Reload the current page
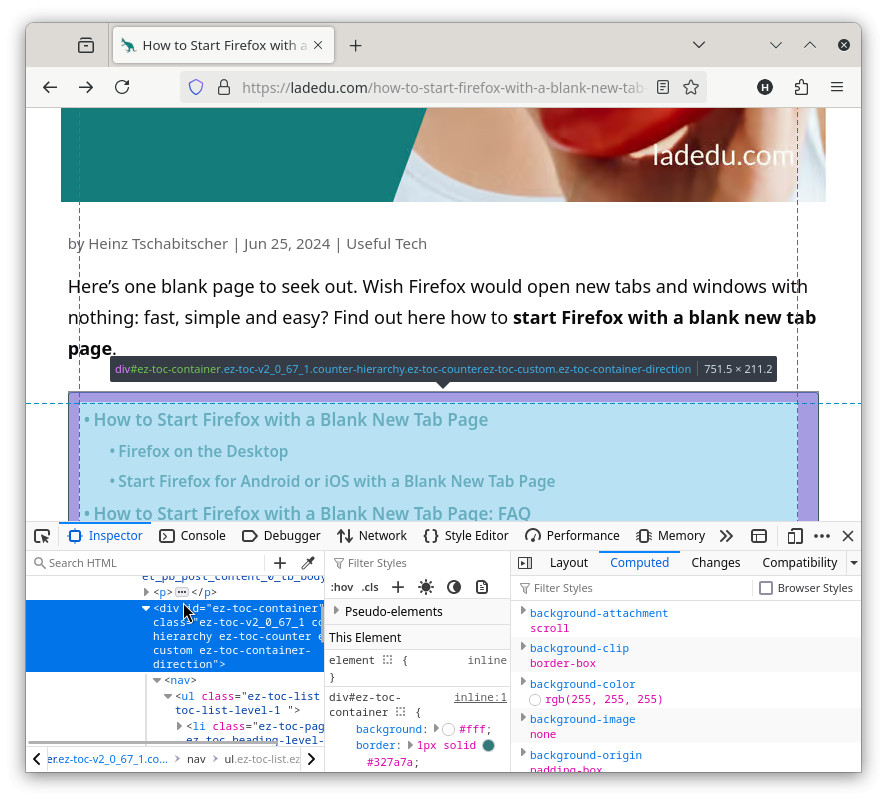 (122, 87)
